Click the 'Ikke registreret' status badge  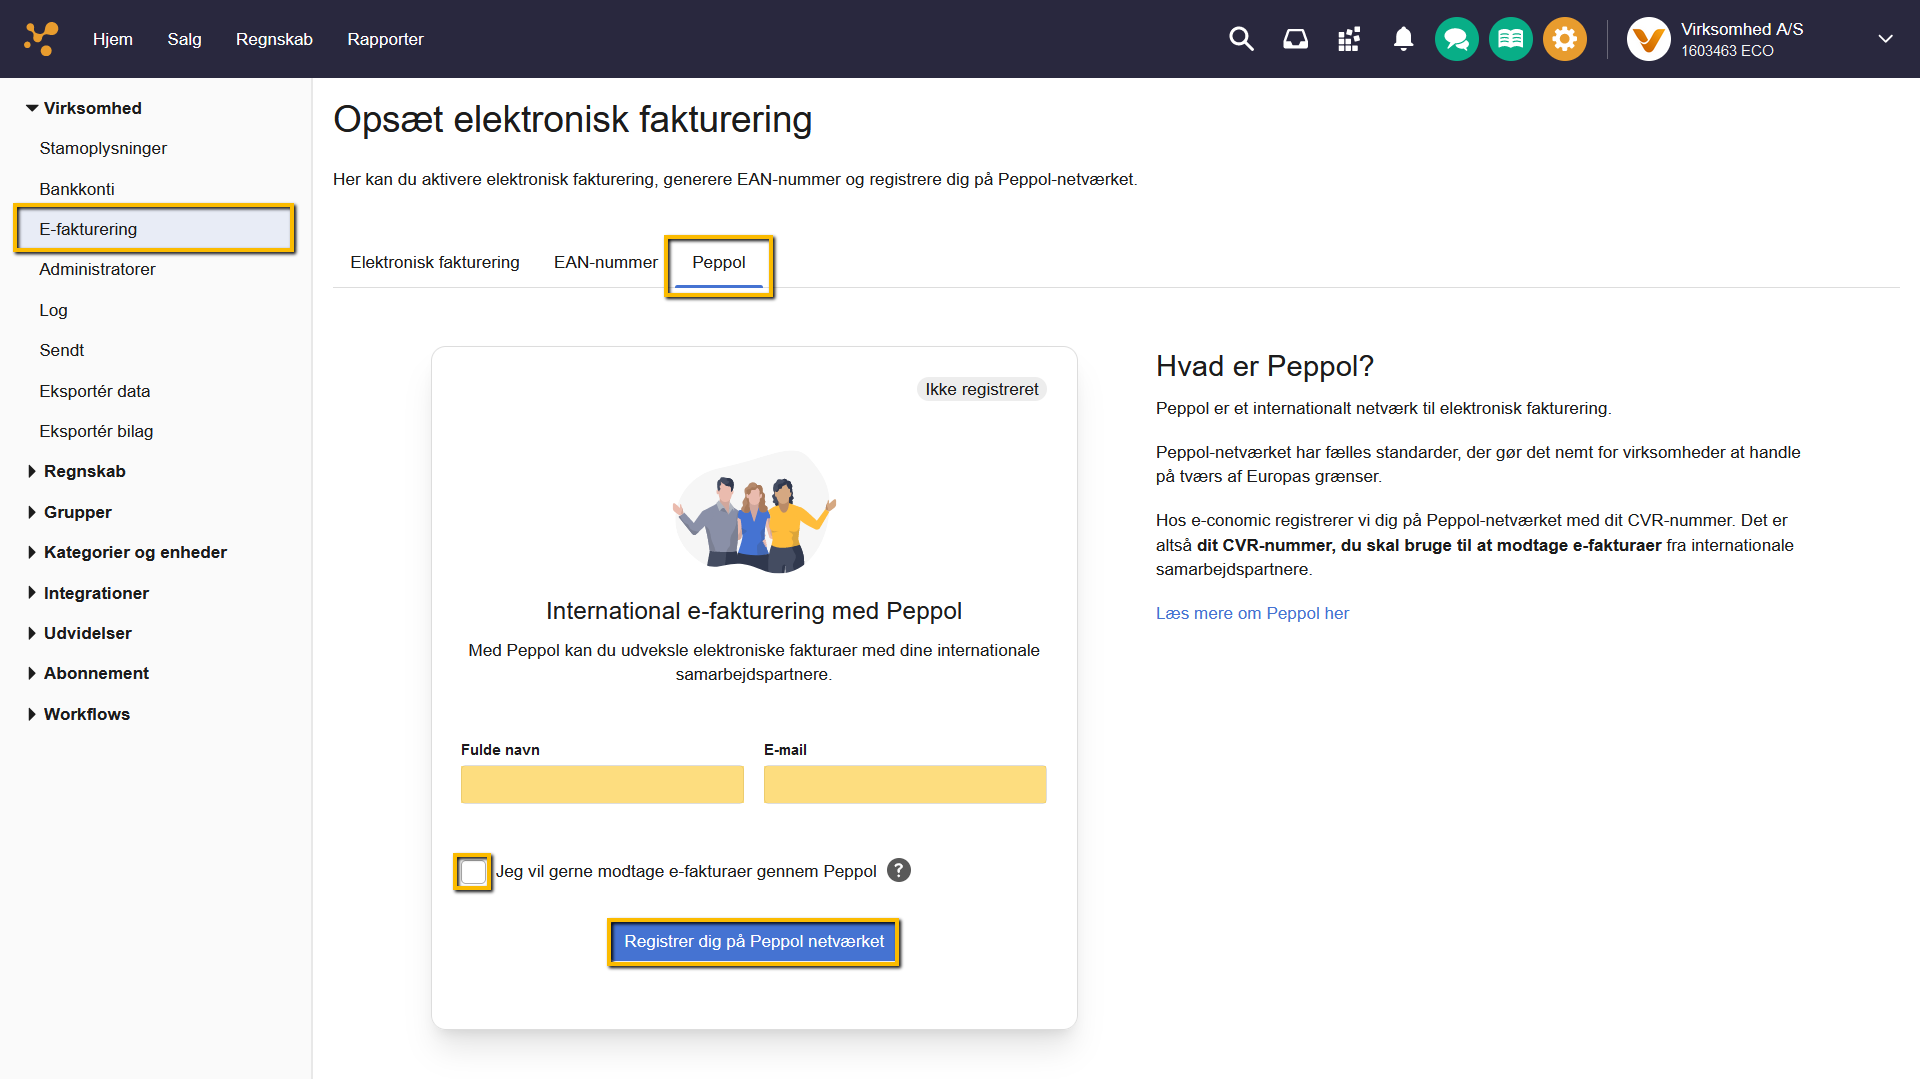click(981, 389)
